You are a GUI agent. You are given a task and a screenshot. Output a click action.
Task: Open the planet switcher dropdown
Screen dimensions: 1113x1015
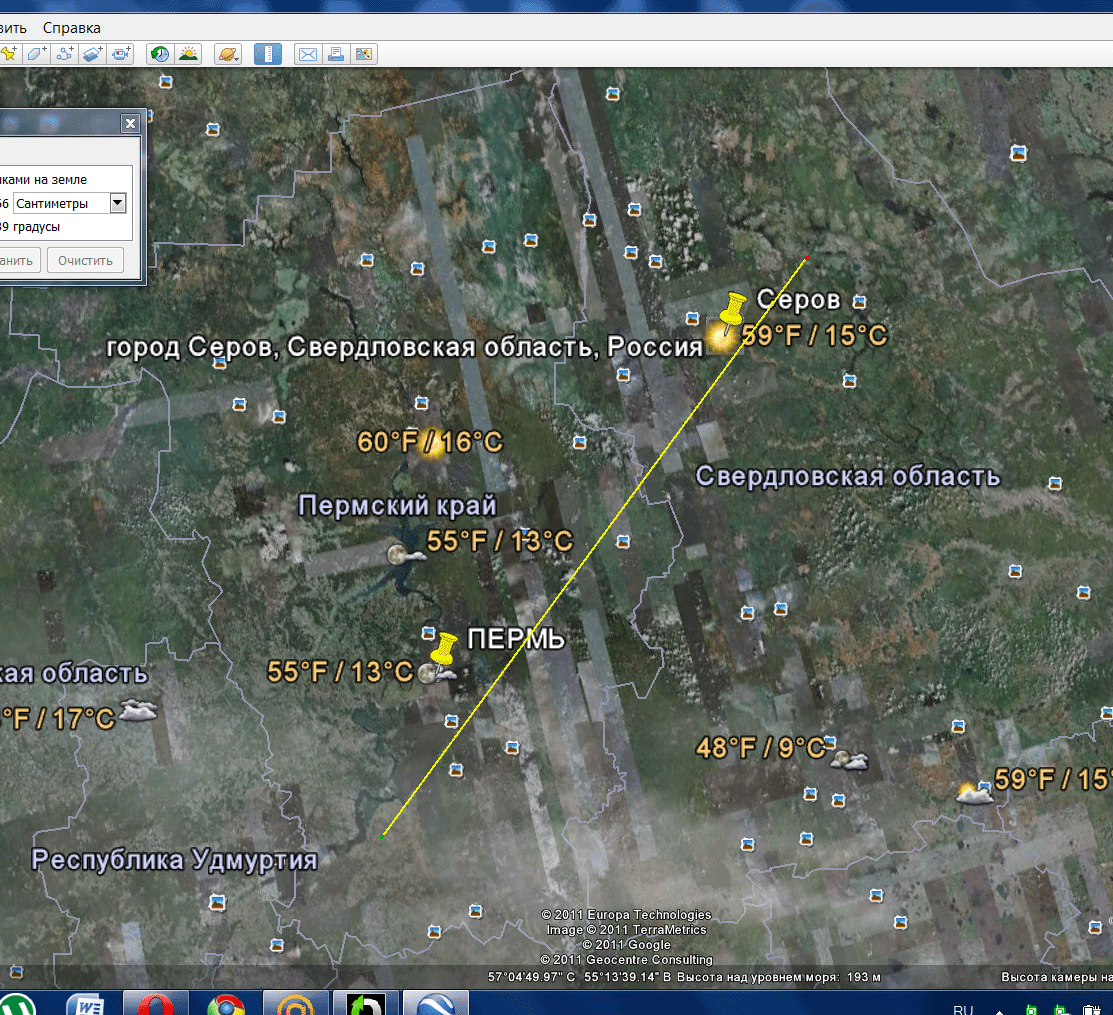click(x=228, y=54)
